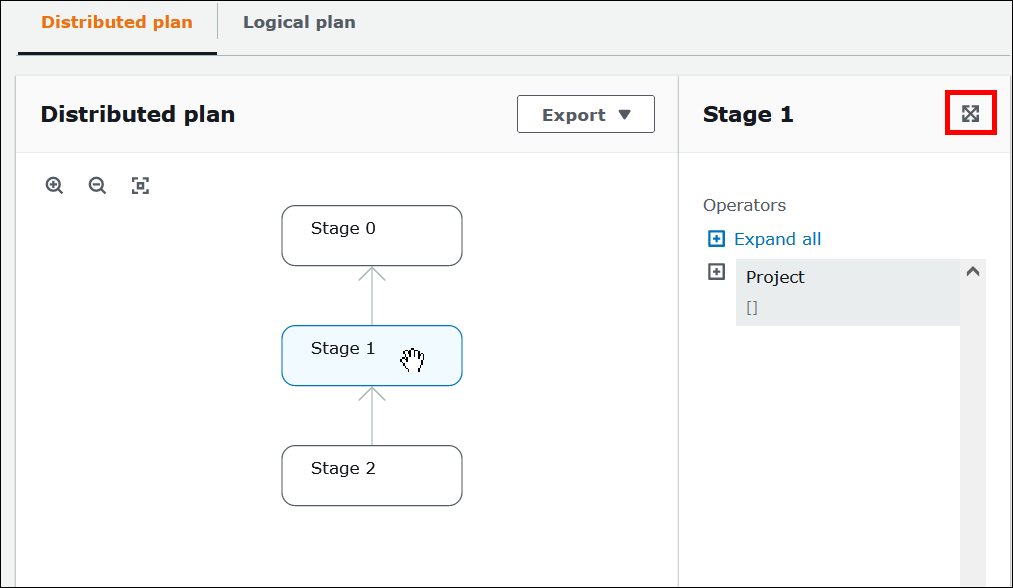Select the Stage 2 node
Viewport: 1013px width, 588px height.
click(x=371, y=475)
